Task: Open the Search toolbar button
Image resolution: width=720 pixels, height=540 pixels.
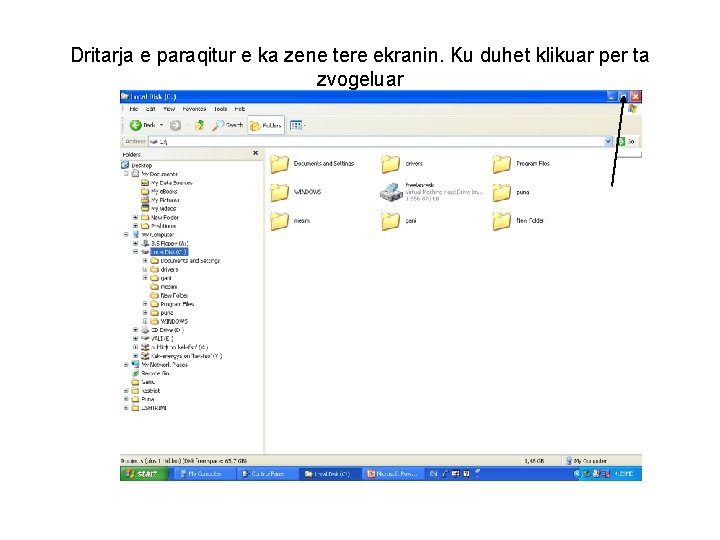Action: pyautogui.click(x=228, y=125)
